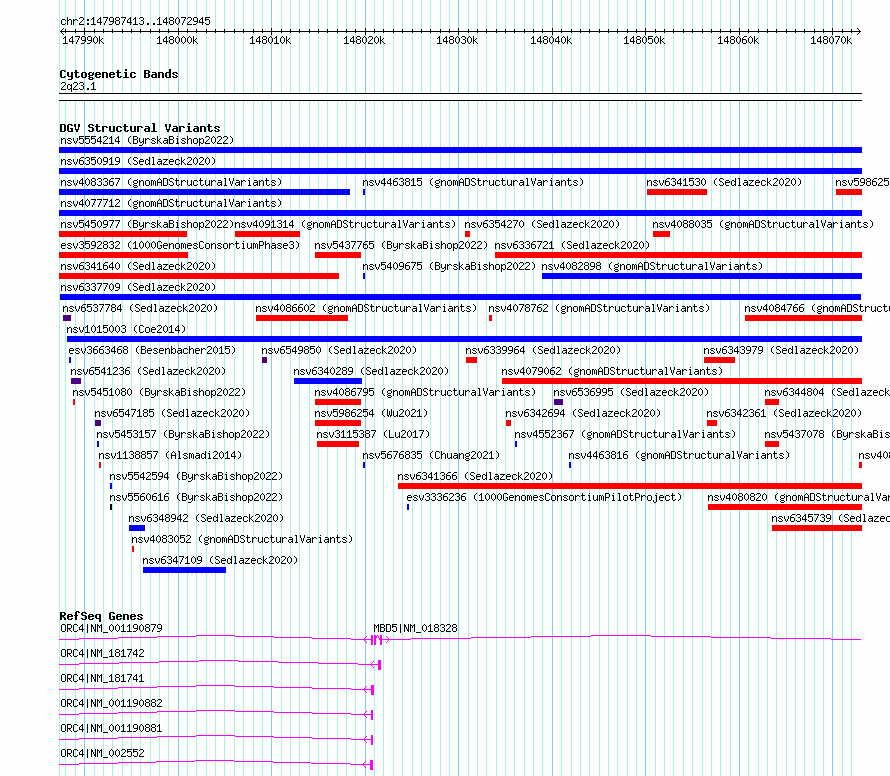Click the nsv5409675 (ByrskaBishop2022) label
This screenshot has width=890, height=776.
click(x=449, y=266)
